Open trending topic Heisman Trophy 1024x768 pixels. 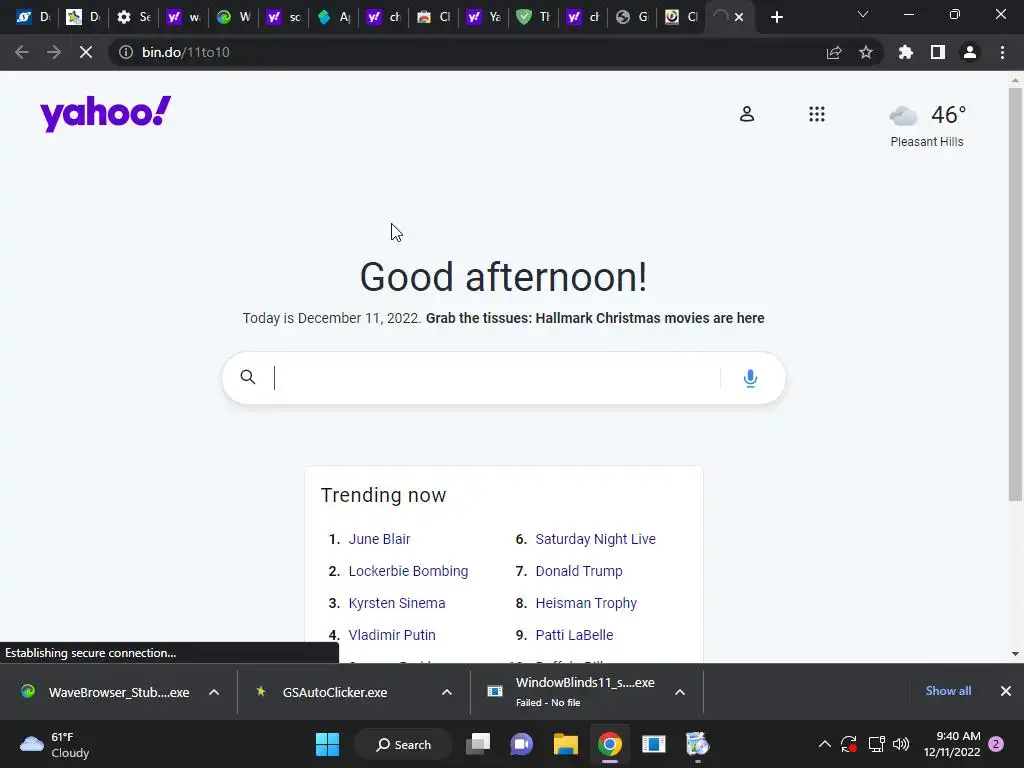point(586,603)
